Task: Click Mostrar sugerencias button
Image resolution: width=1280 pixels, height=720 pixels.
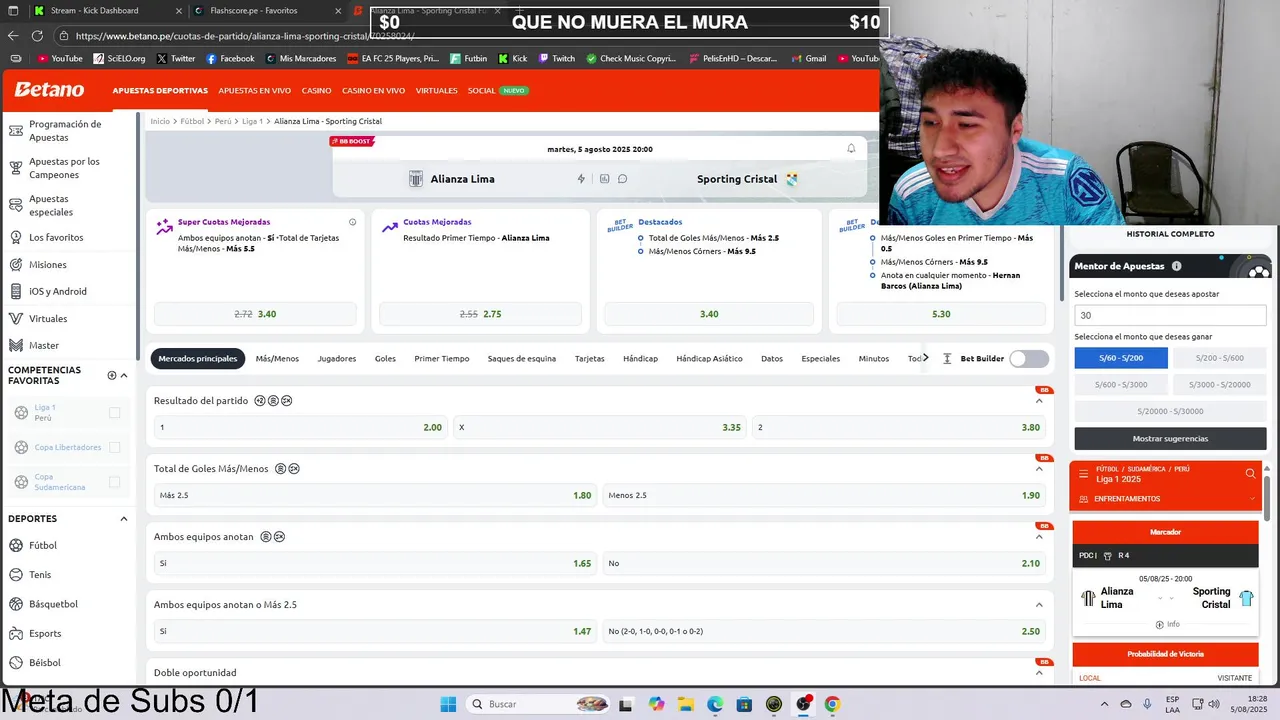Action: tap(1170, 439)
